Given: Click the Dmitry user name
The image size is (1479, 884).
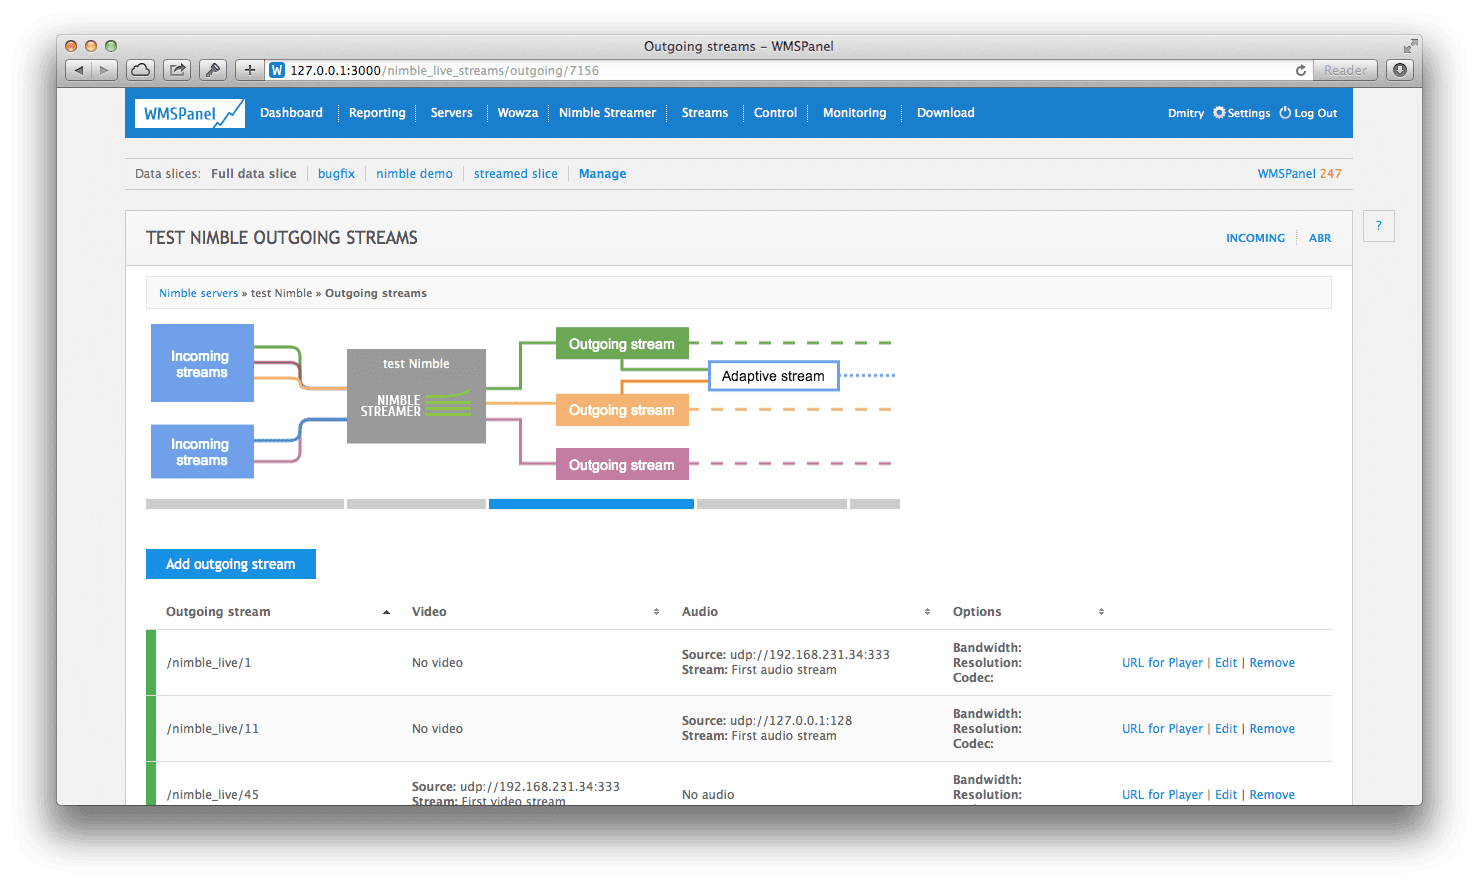Looking at the screenshot, I should [x=1186, y=113].
